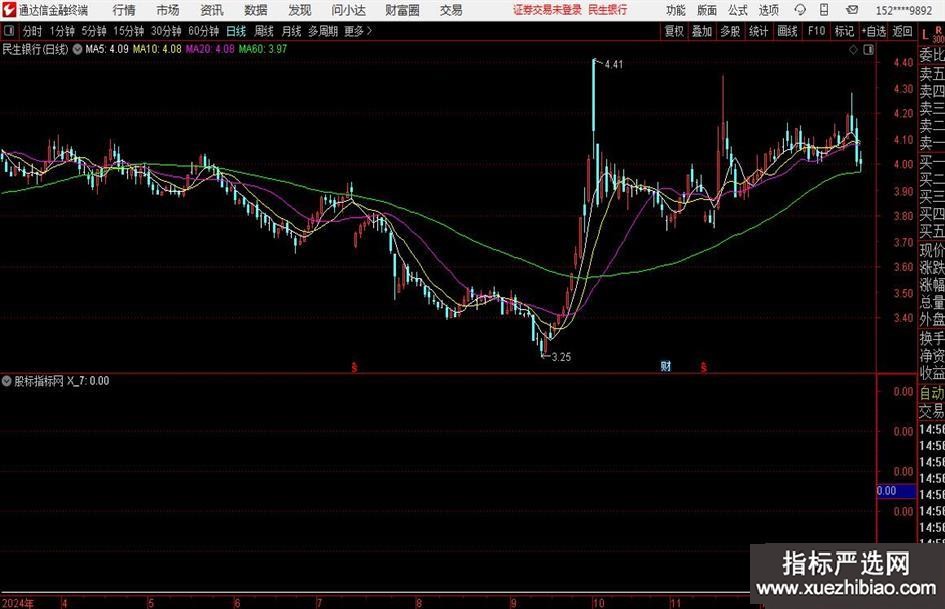Select the 日线 daily period tab
945x609 pixels.
[236, 31]
